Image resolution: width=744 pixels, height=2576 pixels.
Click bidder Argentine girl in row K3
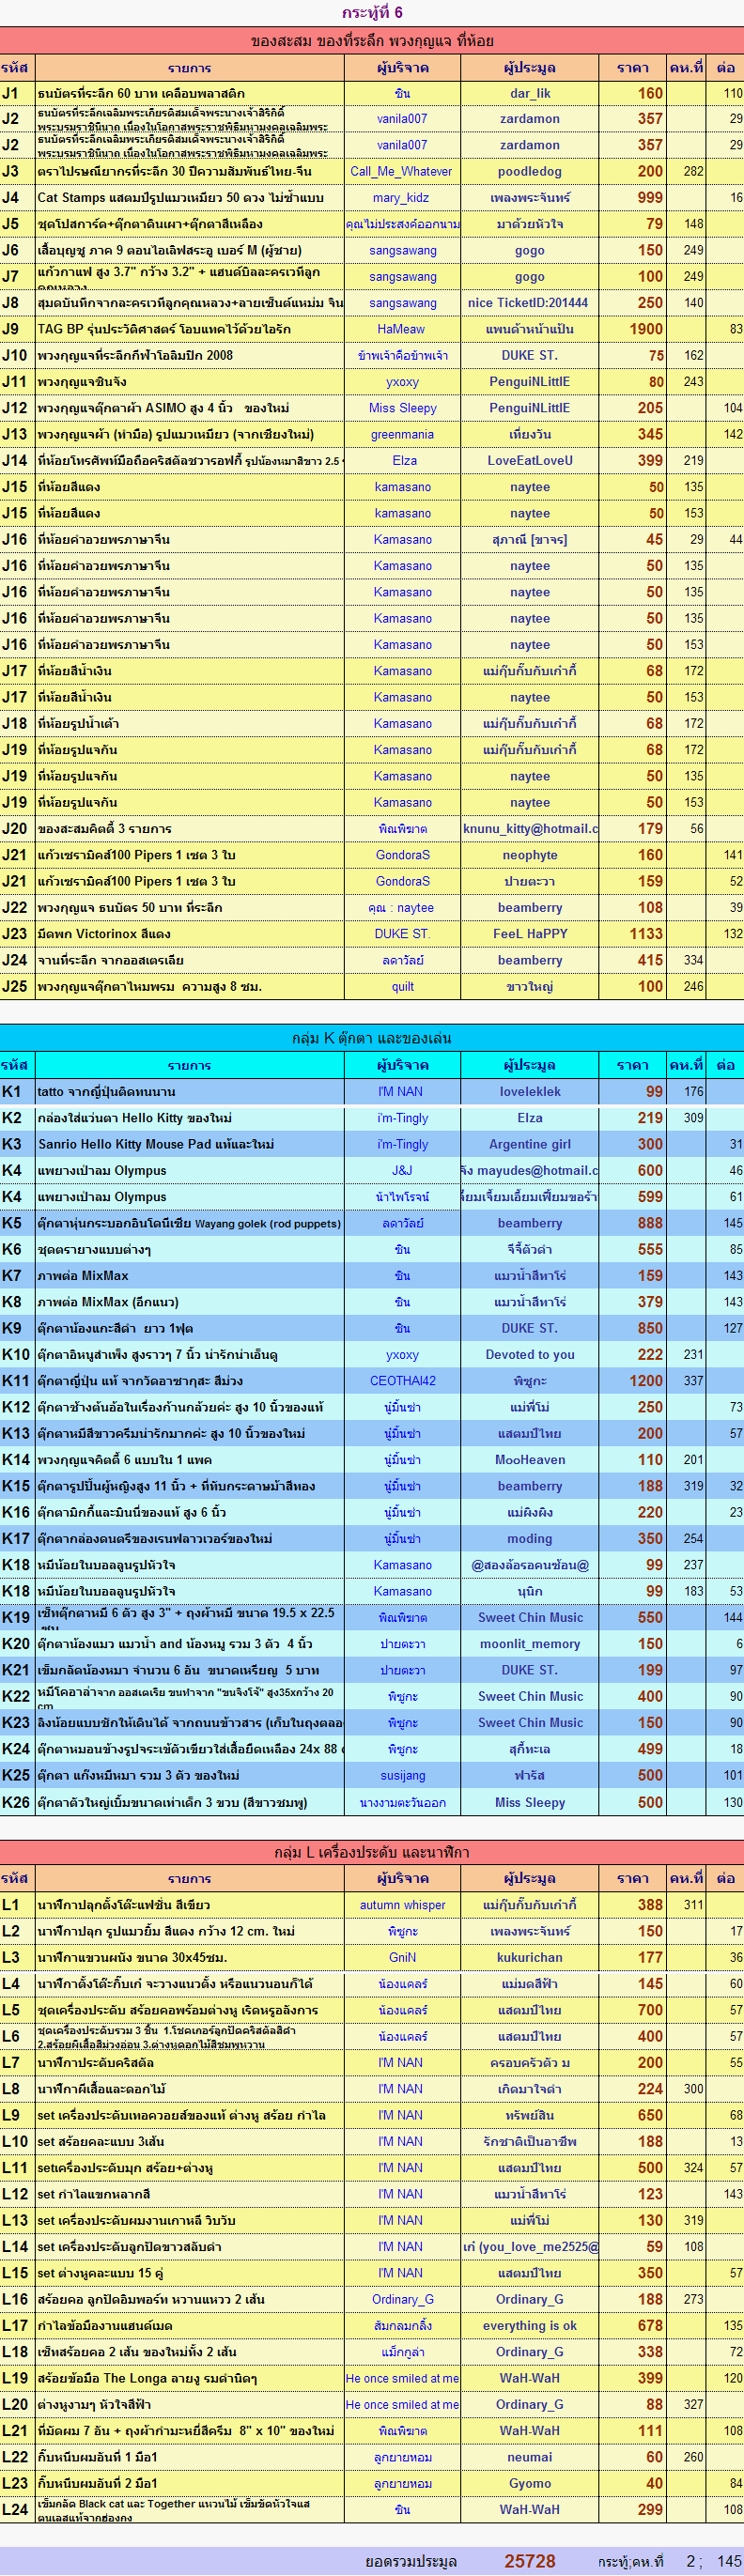pos(530,1144)
